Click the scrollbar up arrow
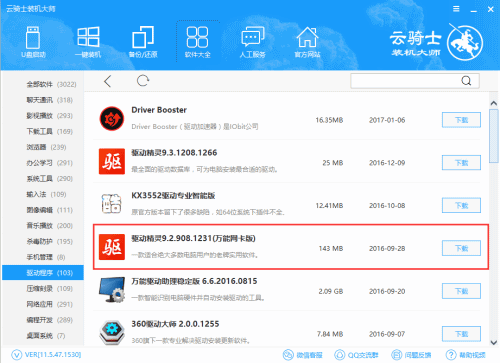The height and width of the screenshot is (363, 500). click(494, 103)
